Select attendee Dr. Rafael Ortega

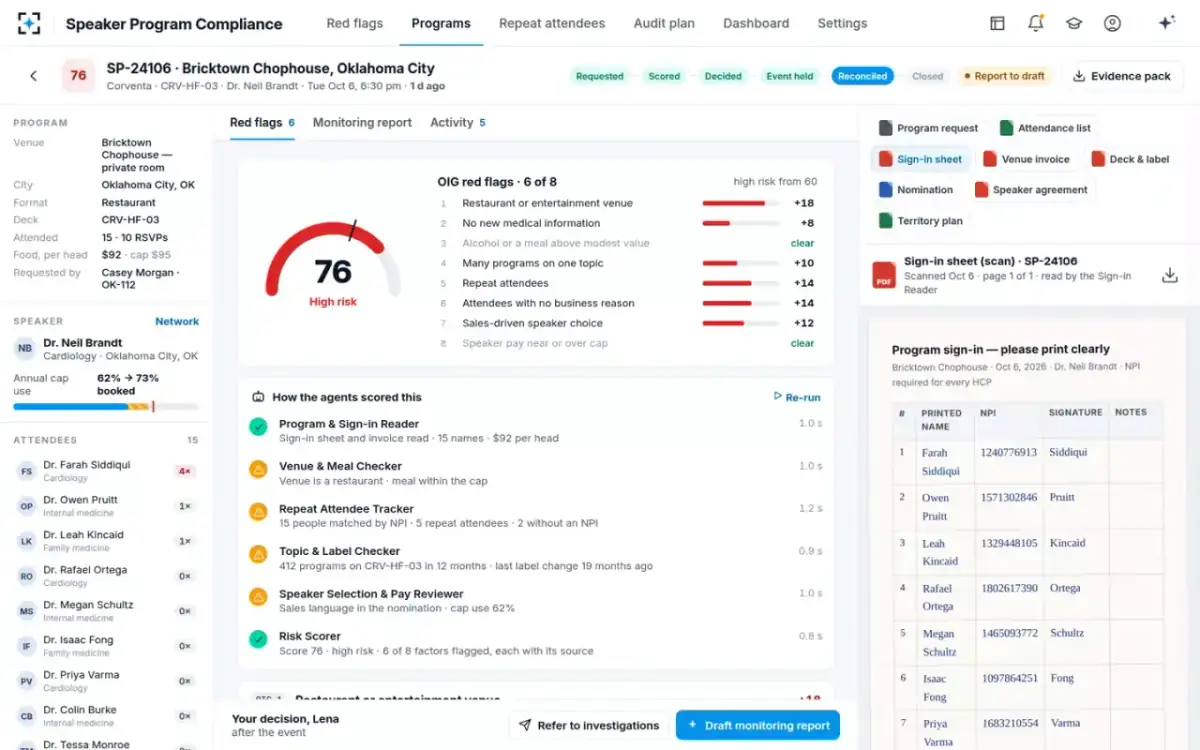coord(106,575)
